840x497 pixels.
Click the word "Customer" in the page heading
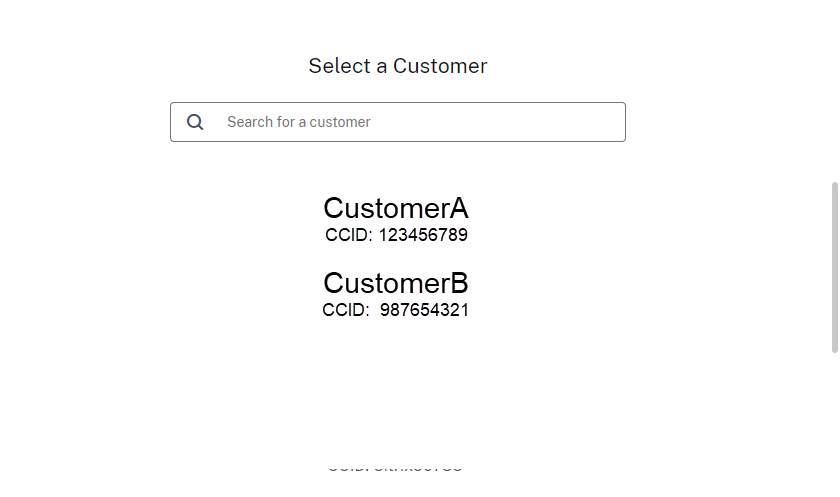pos(440,66)
